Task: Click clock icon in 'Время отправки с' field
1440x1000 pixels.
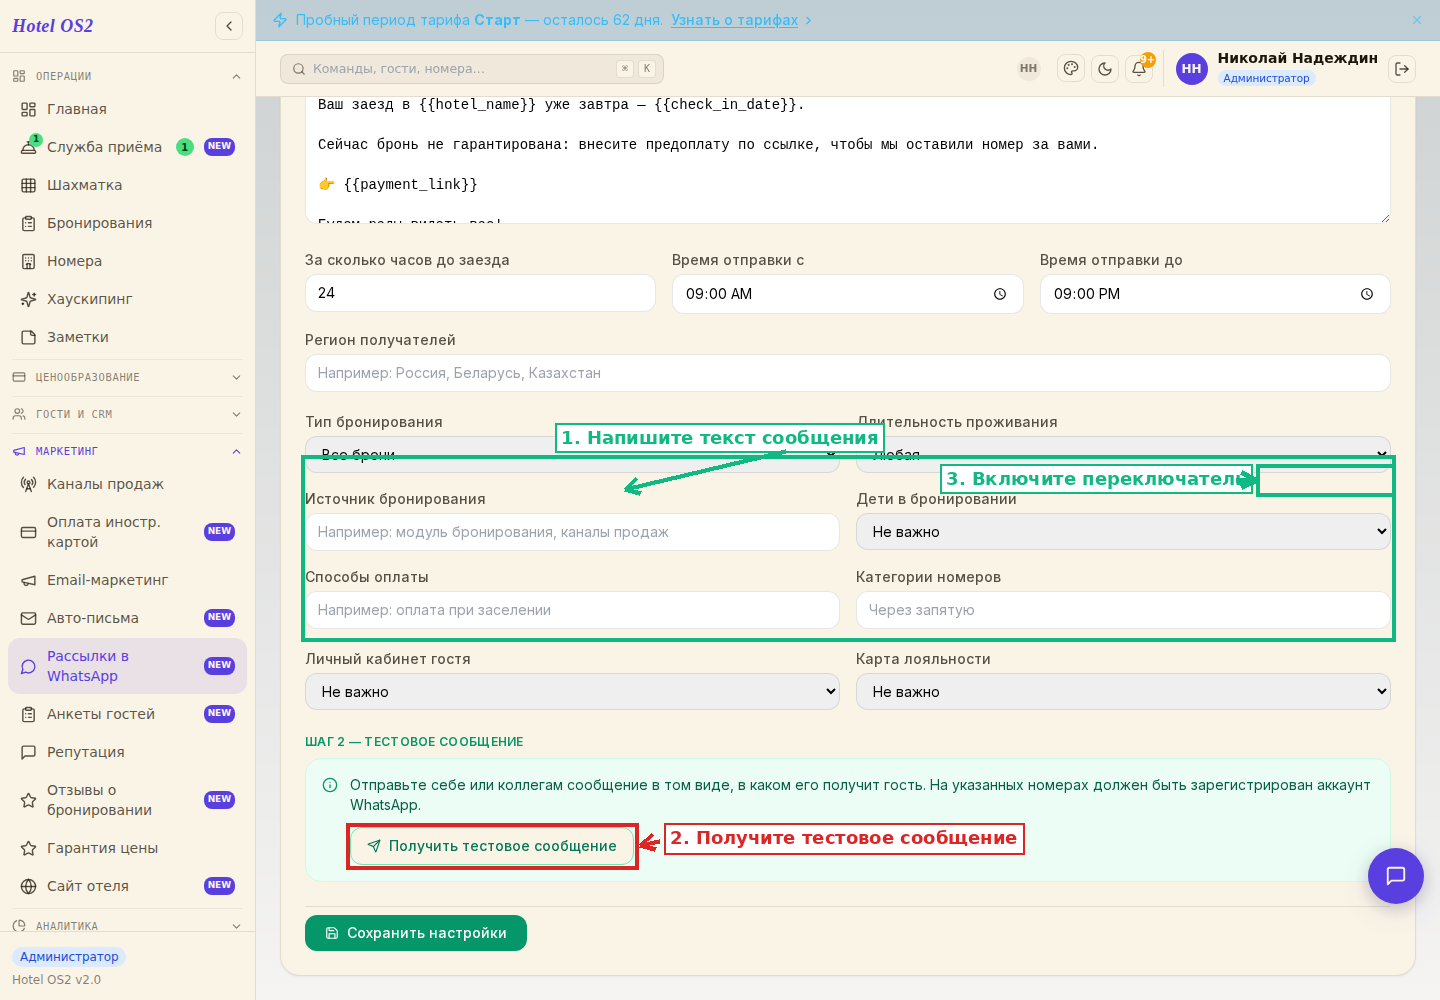Action: click(x=1000, y=294)
